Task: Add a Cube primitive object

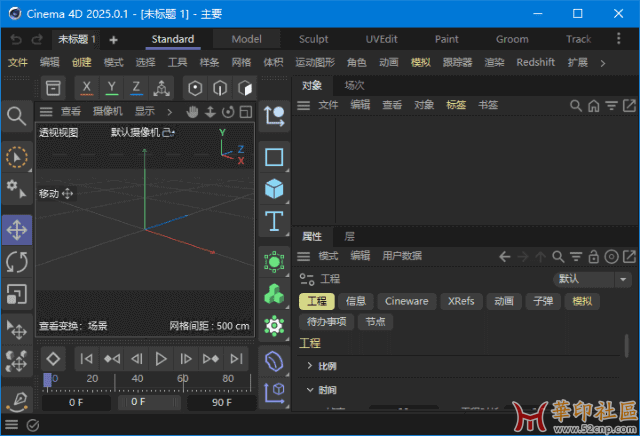Action: tap(274, 189)
